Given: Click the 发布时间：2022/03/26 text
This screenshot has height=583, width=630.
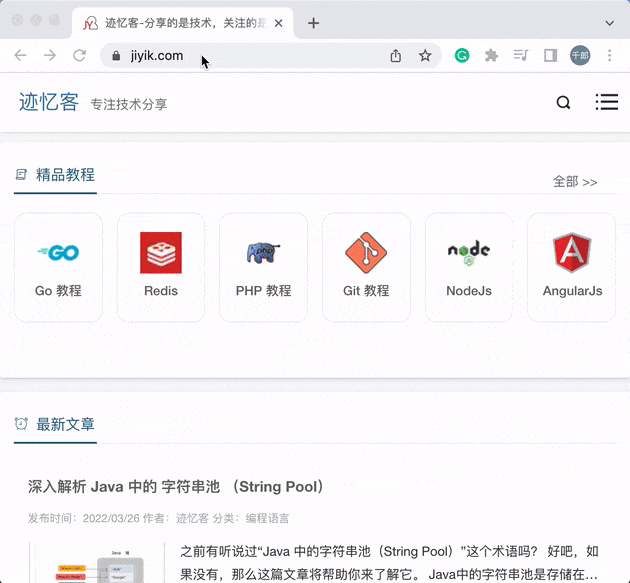Looking at the screenshot, I should click(84, 518).
